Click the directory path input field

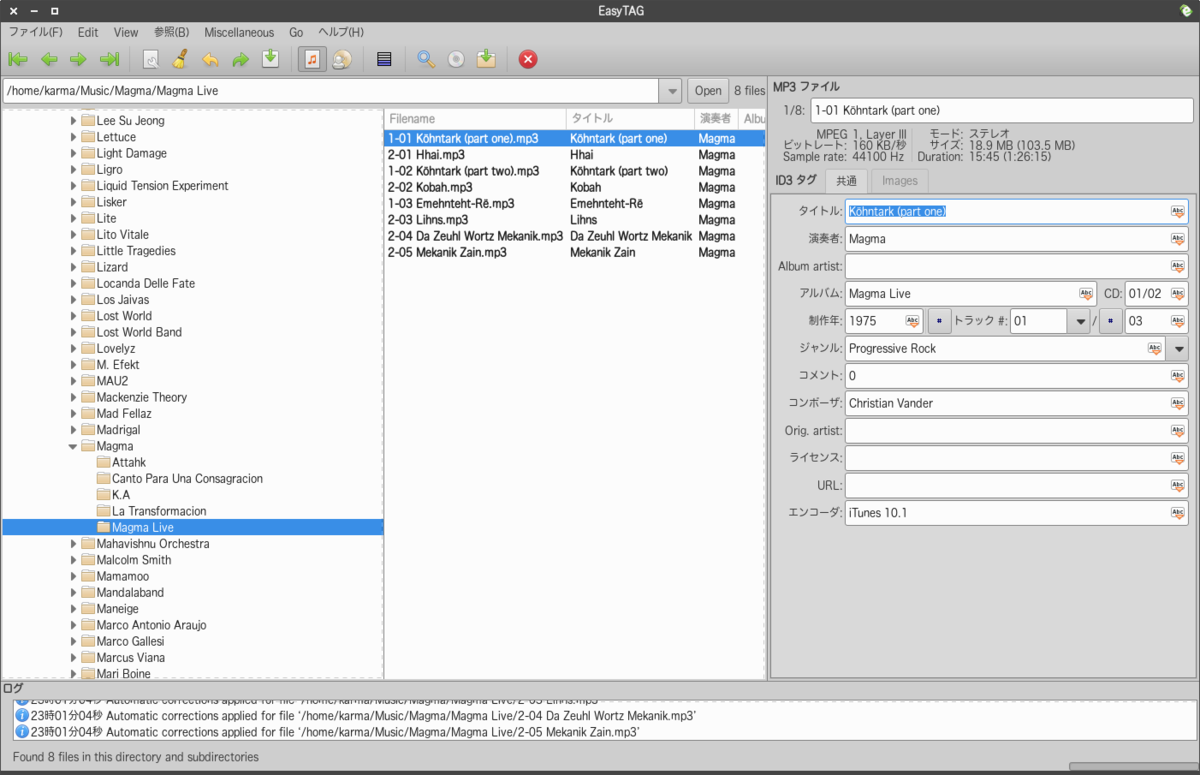point(331,91)
